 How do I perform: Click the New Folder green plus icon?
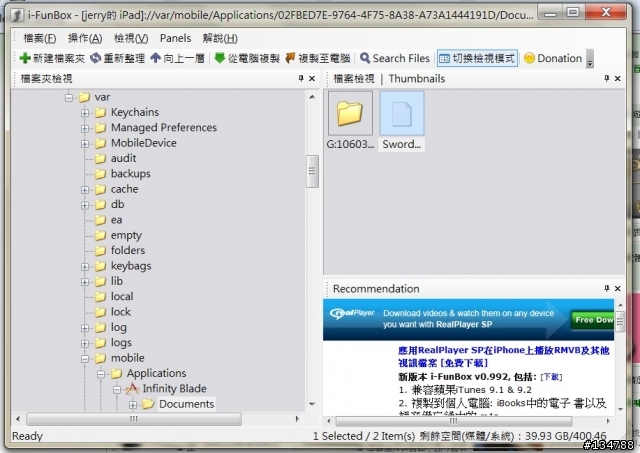coord(25,58)
